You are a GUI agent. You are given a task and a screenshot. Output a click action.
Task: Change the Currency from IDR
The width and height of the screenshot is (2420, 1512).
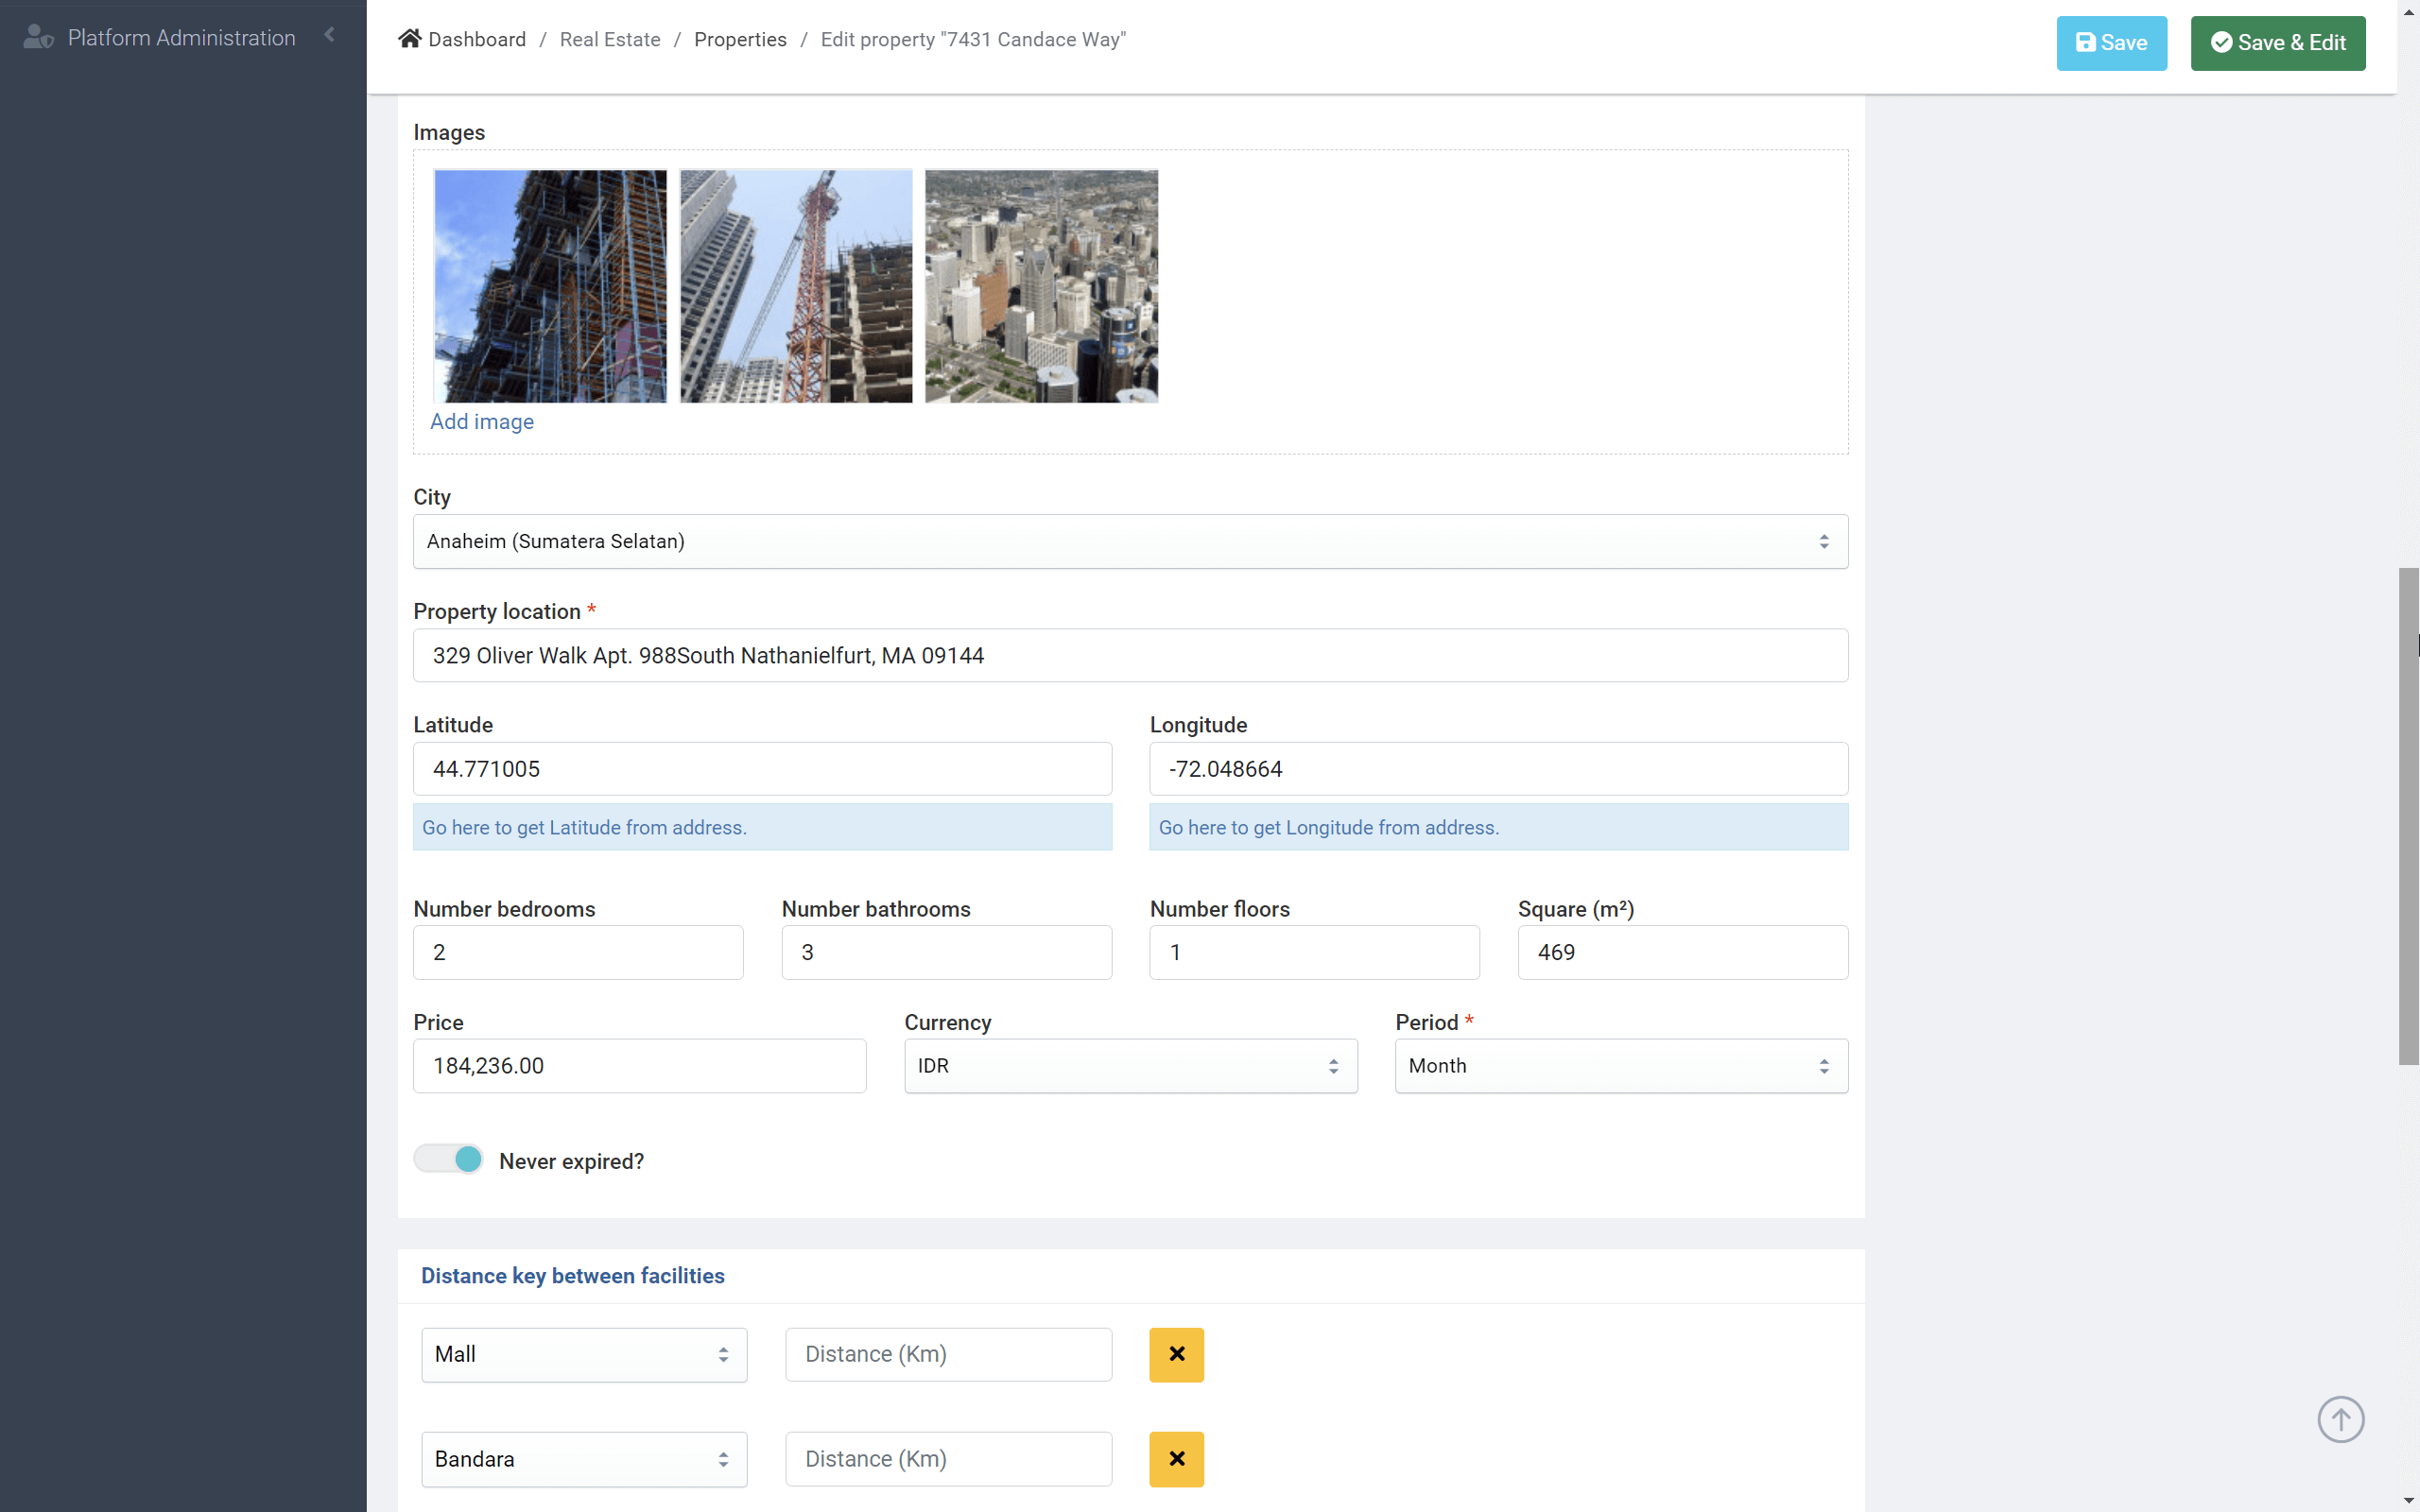click(x=1130, y=1065)
